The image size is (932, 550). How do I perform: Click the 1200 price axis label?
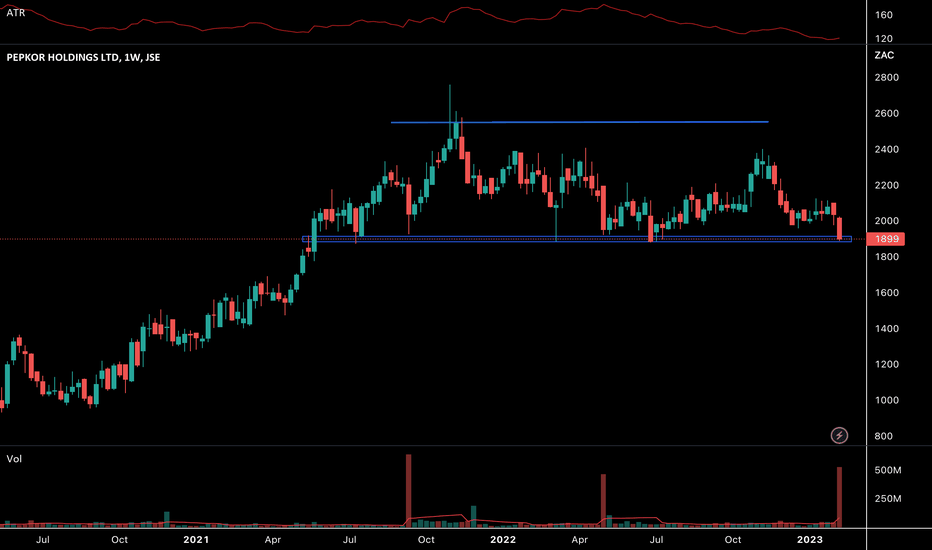pyautogui.click(x=886, y=364)
